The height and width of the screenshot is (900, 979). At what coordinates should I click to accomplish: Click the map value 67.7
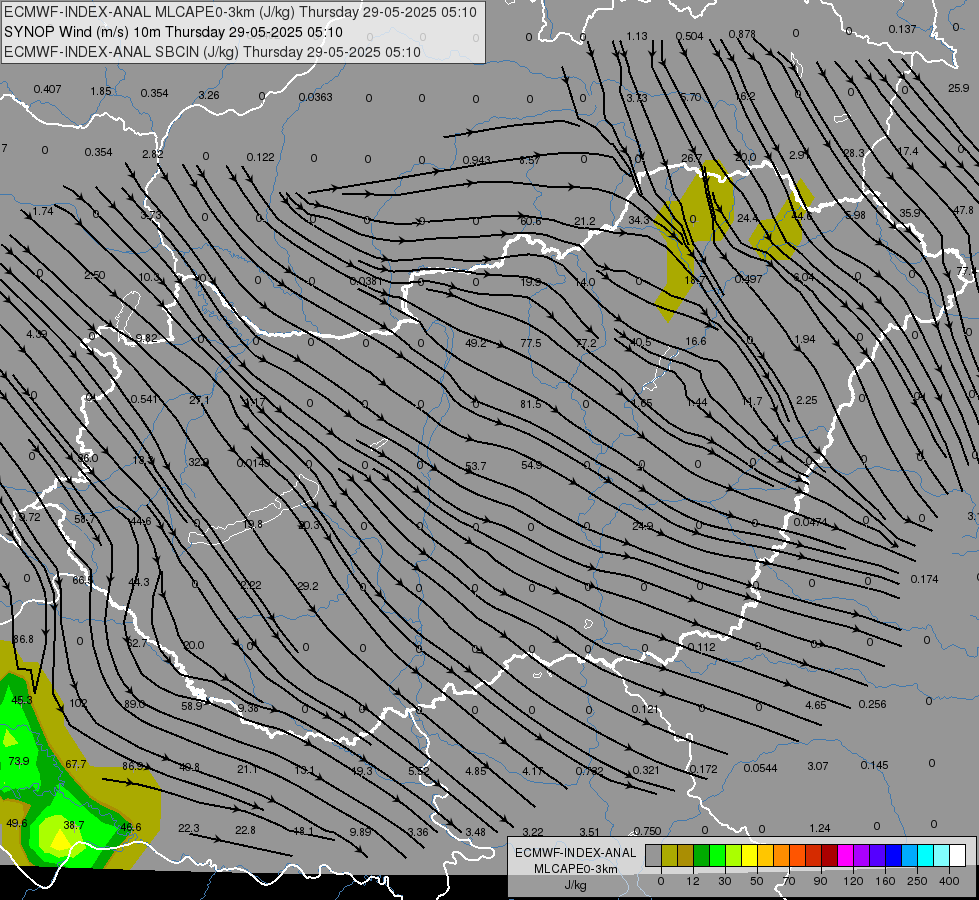pyautogui.click(x=76, y=764)
